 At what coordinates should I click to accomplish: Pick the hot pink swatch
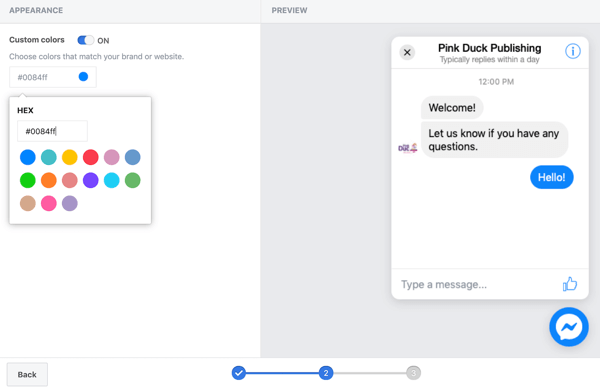pos(49,204)
